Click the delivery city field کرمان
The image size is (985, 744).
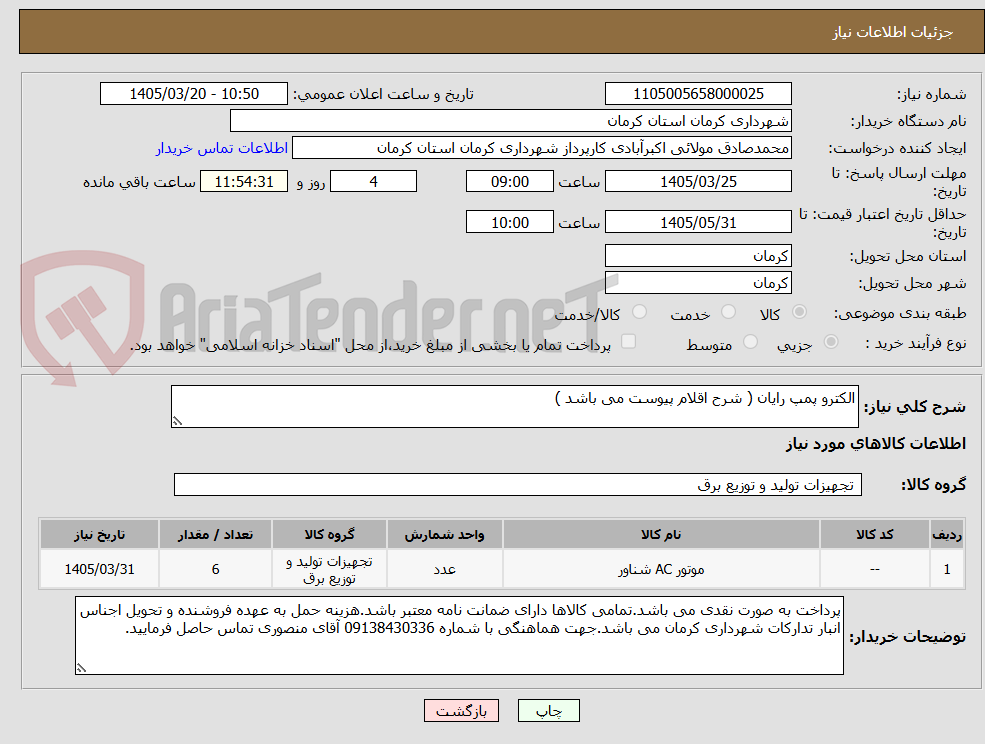pyautogui.click(x=698, y=283)
